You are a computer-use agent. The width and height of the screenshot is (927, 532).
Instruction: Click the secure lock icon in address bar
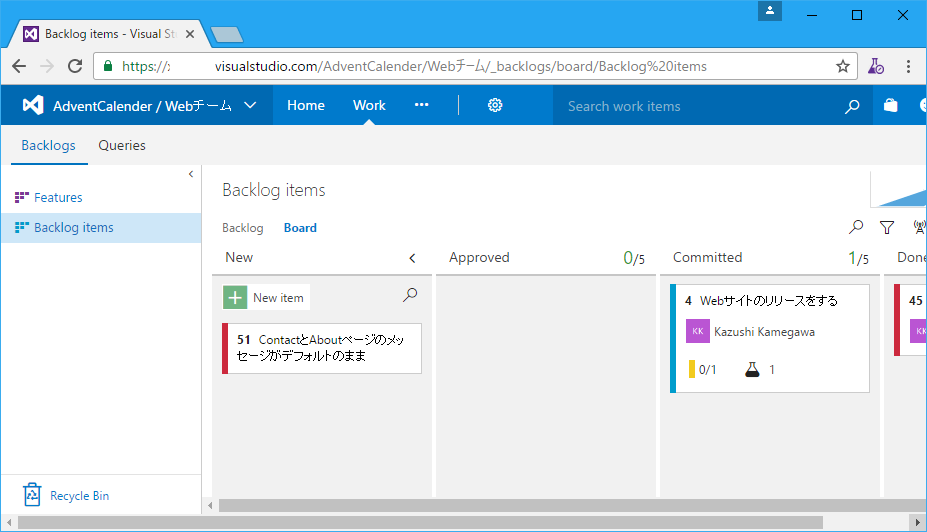(108, 66)
